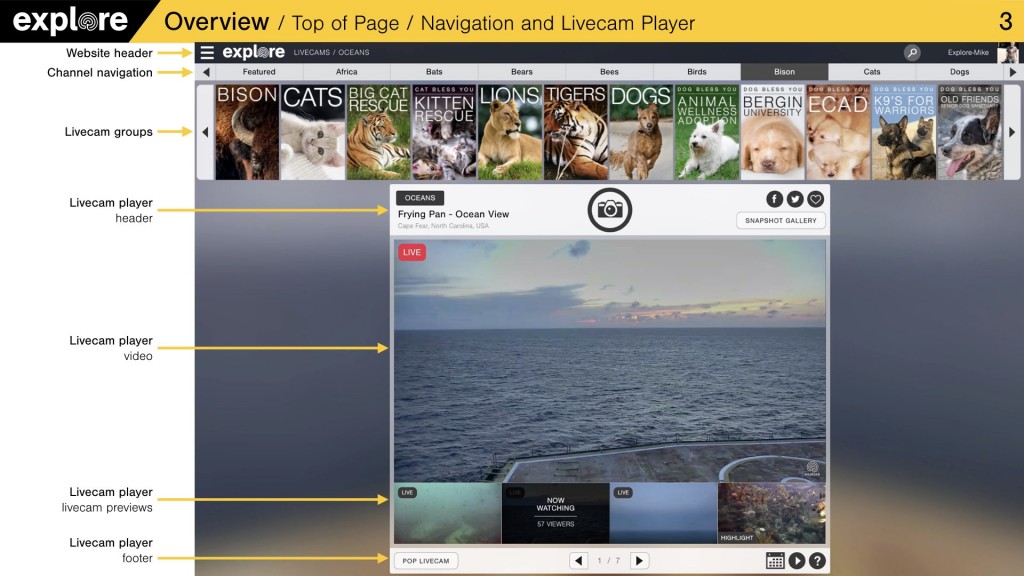Image resolution: width=1024 pixels, height=576 pixels.
Task: Share livecam on Facebook
Action: pos(775,199)
